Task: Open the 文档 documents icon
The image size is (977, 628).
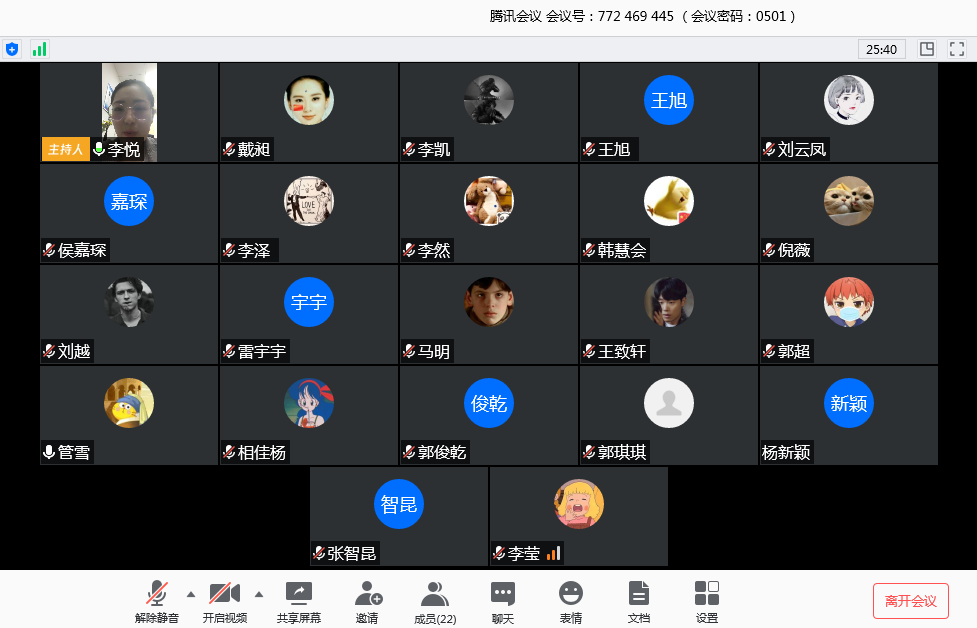Action: (639, 594)
